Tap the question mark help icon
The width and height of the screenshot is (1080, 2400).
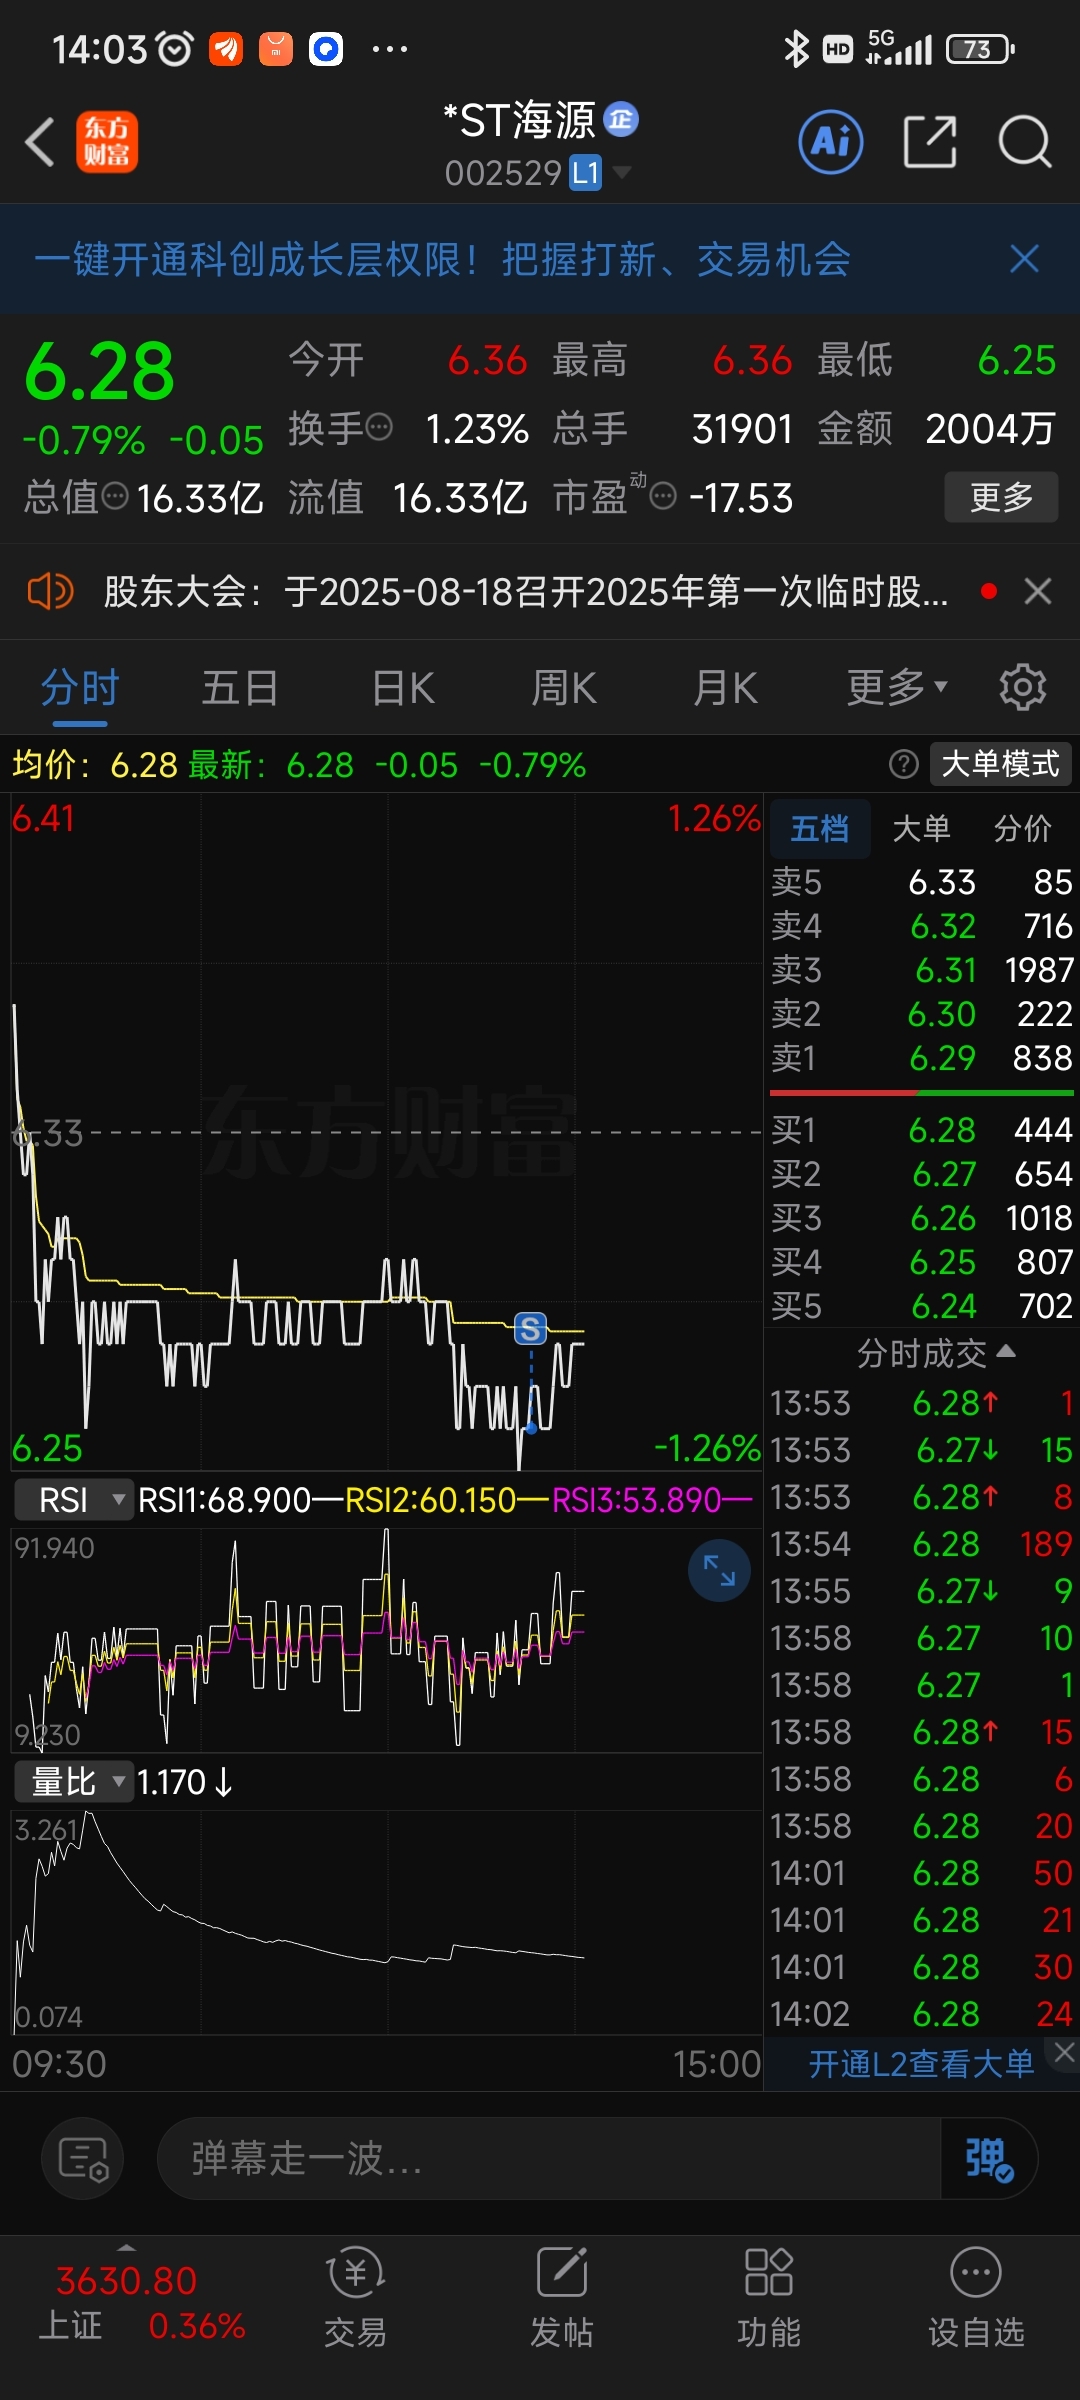[x=903, y=765]
